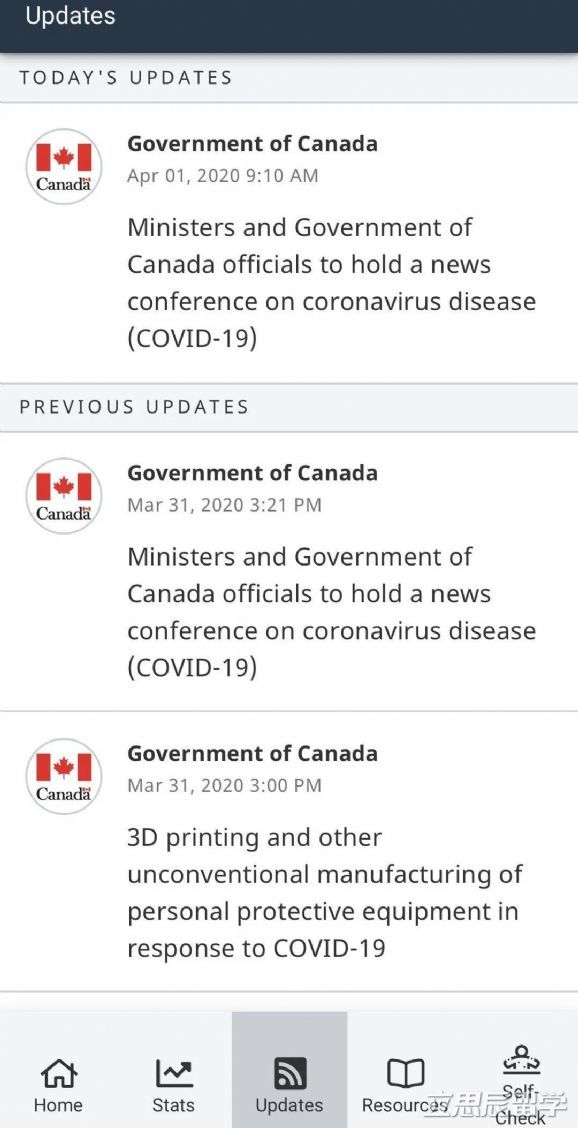This screenshot has width=578, height=1128.
Task: Open the 3D printing protective equipment update
Action: pos(325,893)
